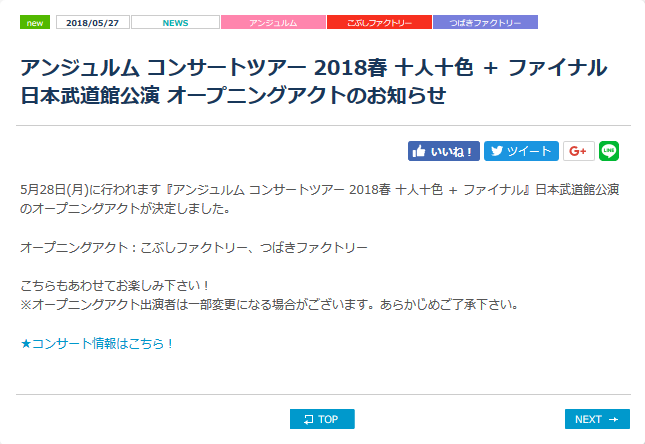Click the ※オープニングアクト出演者 notice line

click(269, 305)
